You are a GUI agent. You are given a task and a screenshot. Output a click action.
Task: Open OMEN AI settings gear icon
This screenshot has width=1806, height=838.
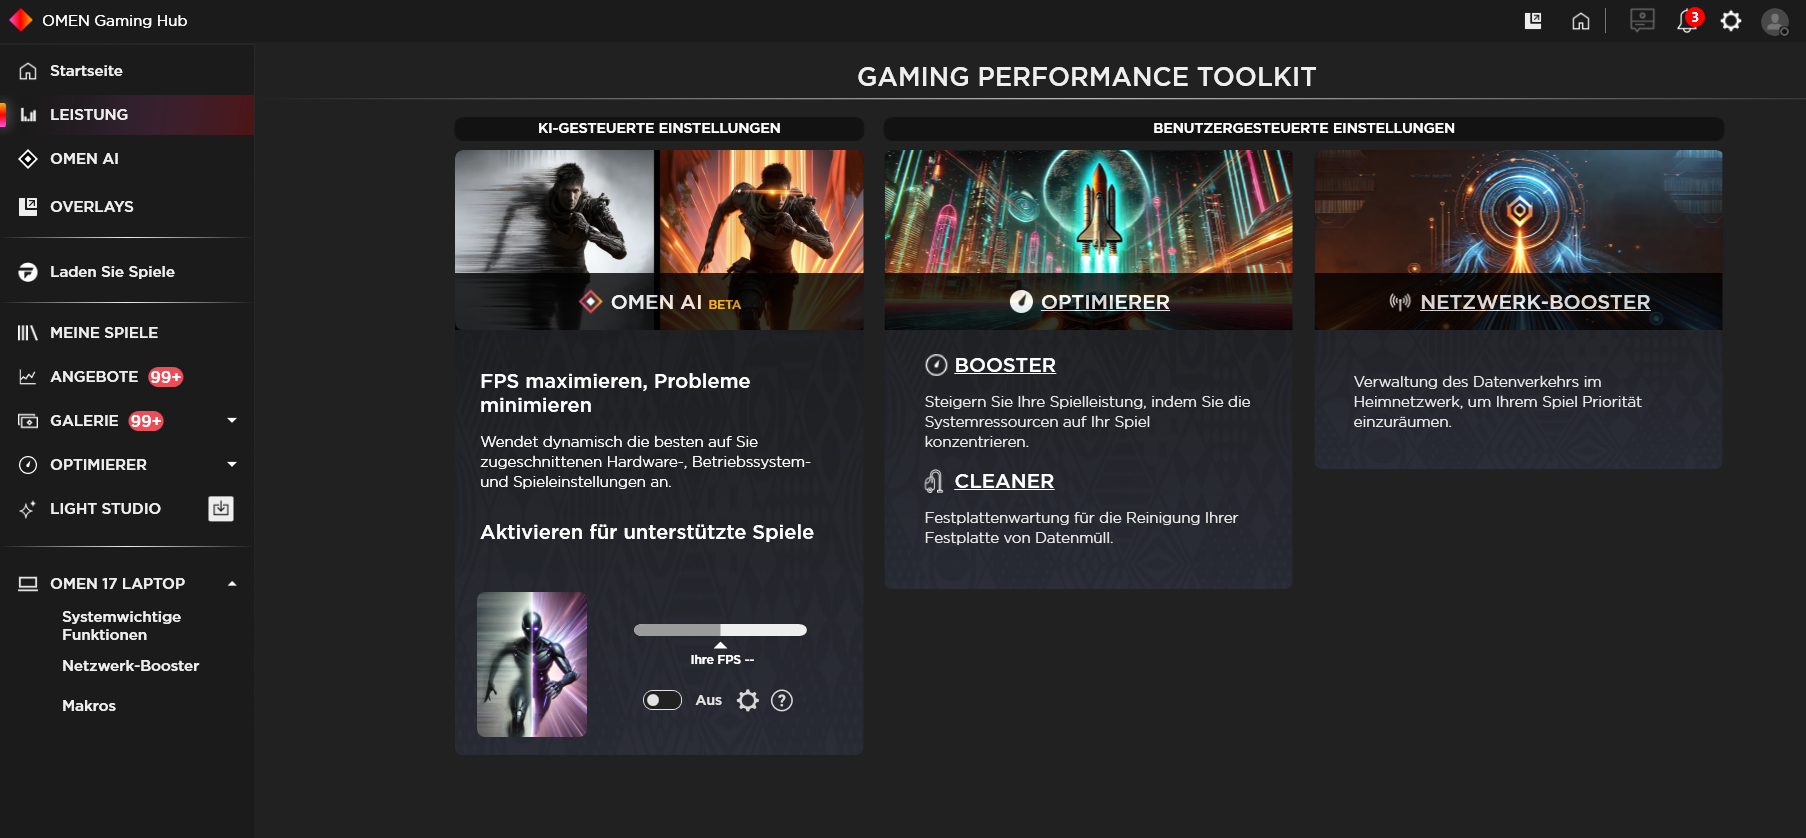point(748,701)
